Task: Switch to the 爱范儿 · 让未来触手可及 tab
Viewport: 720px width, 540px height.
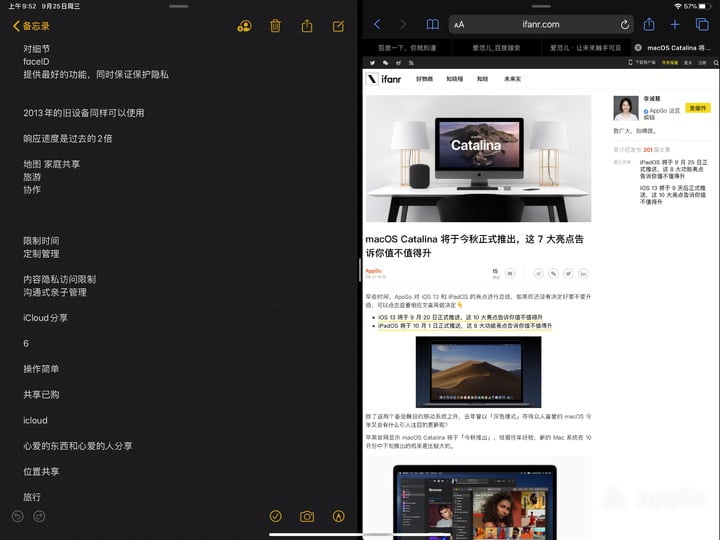Action: click(x=585, y=48)
